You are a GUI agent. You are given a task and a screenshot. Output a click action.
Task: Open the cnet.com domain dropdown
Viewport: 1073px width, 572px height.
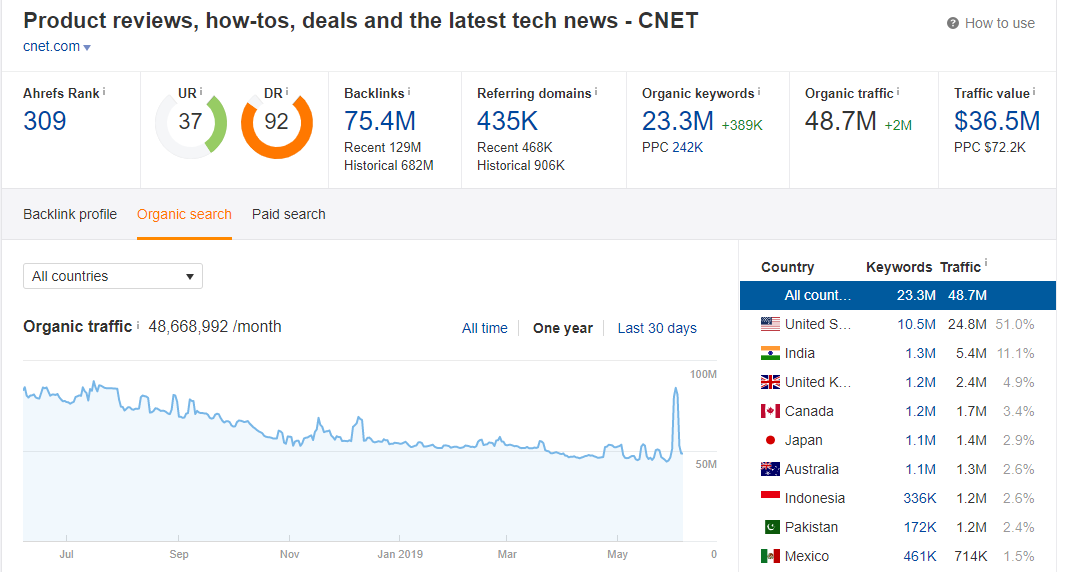click(57, 47)
